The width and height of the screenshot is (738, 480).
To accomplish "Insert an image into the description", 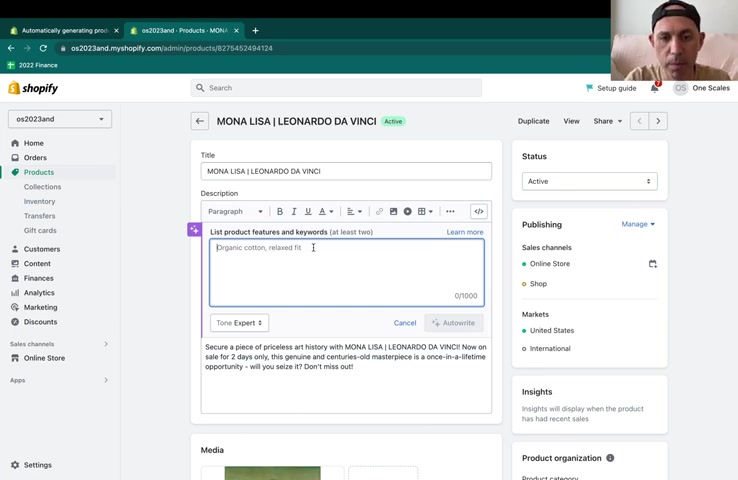I will coord(393,212).
